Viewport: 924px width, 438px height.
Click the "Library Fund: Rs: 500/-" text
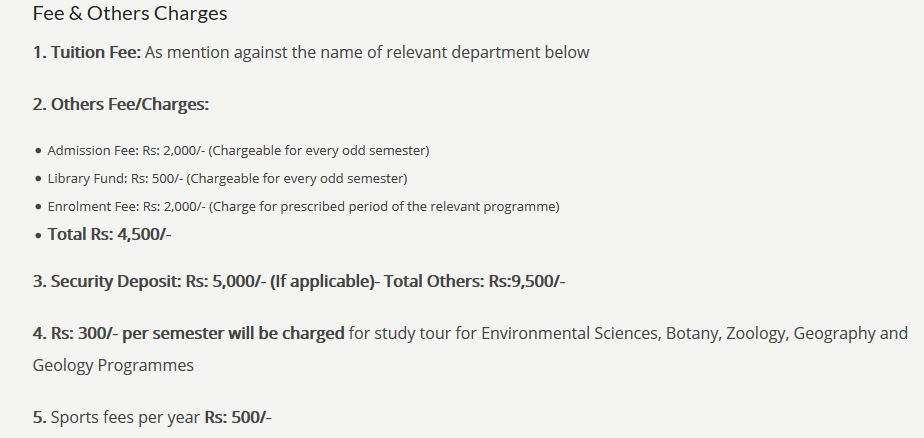115,179
